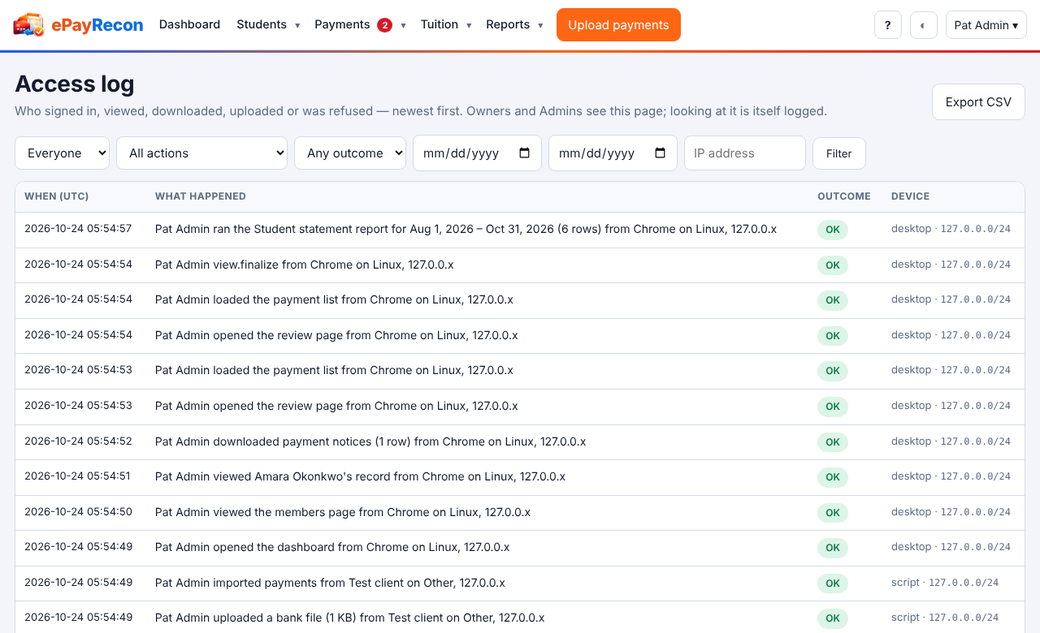Open the Tuition nav menu

(439, 25)
